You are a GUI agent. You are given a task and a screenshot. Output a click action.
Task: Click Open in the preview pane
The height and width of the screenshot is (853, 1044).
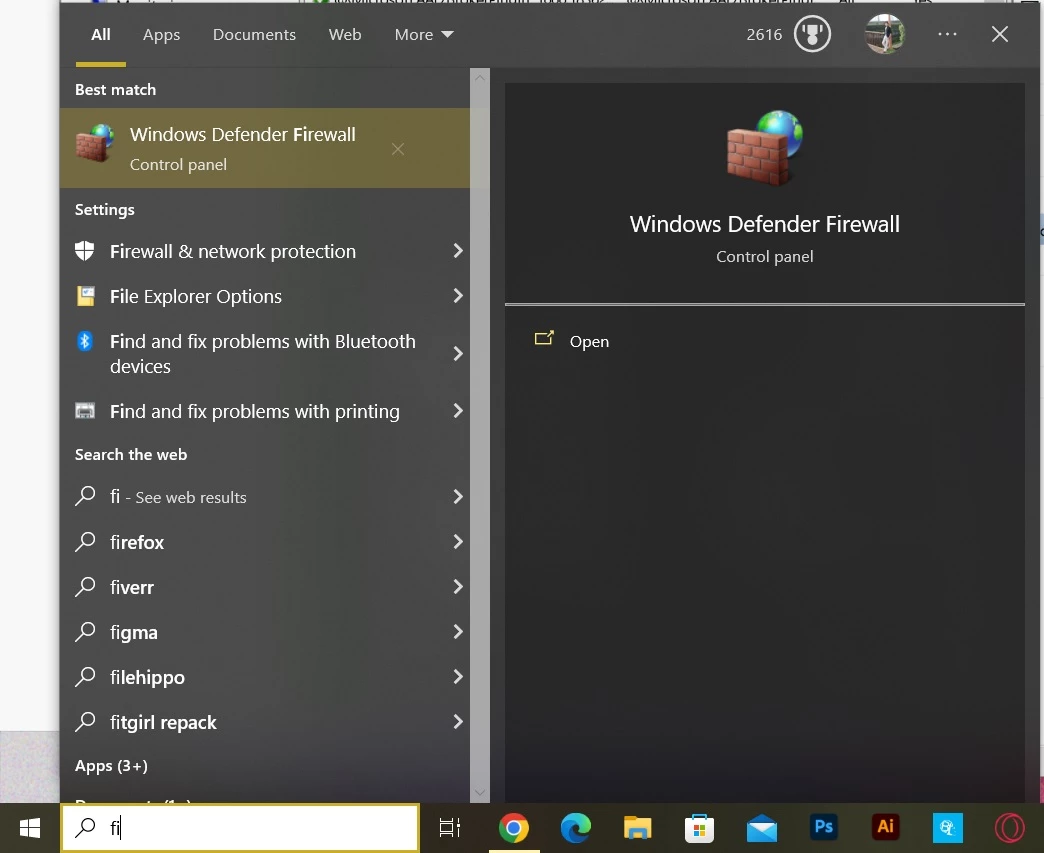pyautogui.click(x=589, y=341)
